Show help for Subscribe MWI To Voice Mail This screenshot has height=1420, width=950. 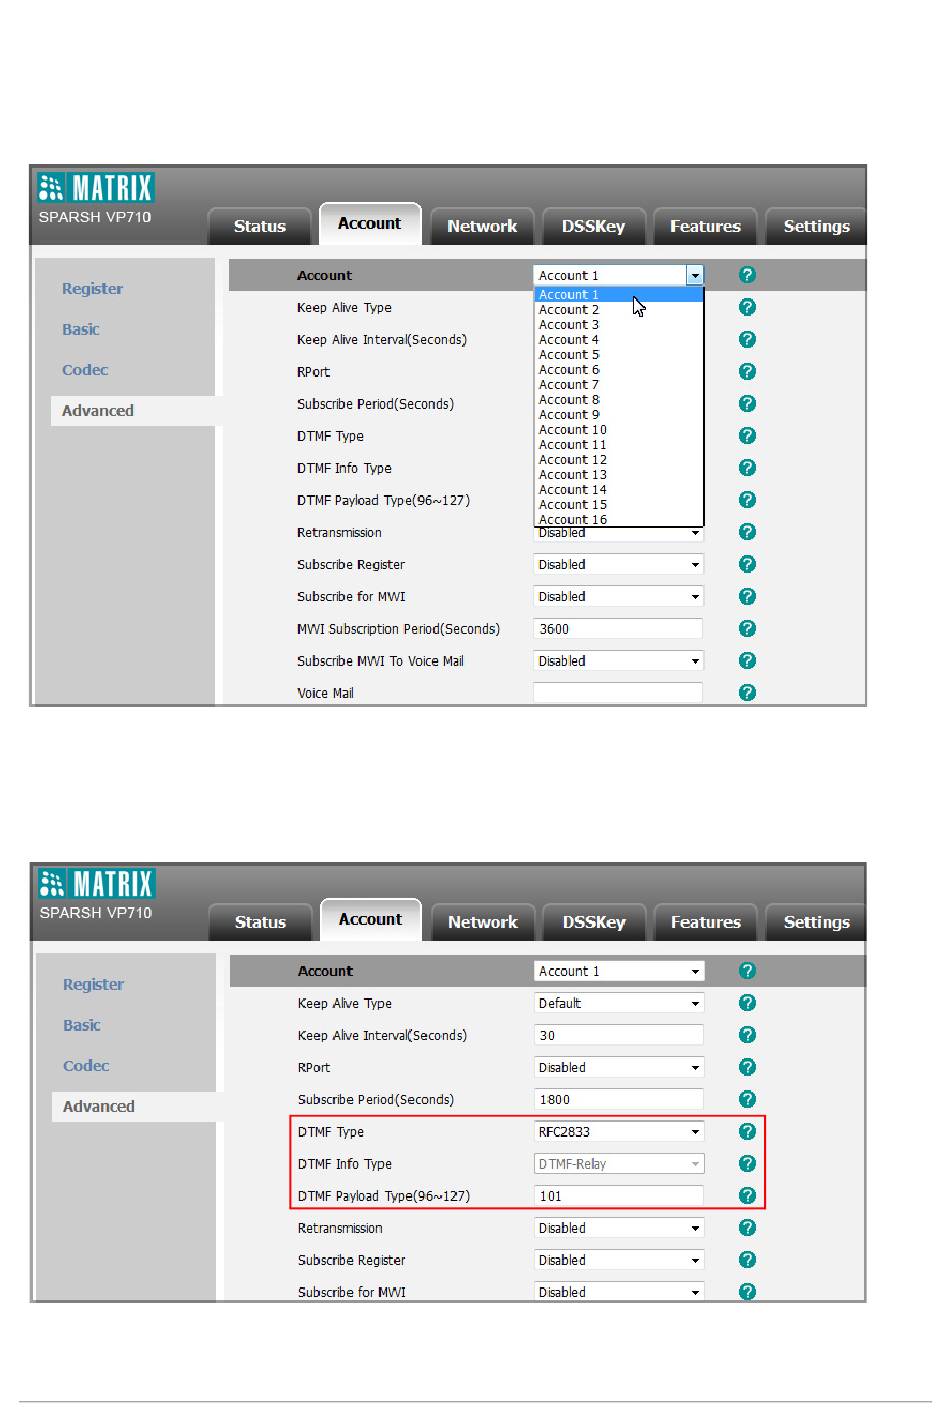pos(747,660)
